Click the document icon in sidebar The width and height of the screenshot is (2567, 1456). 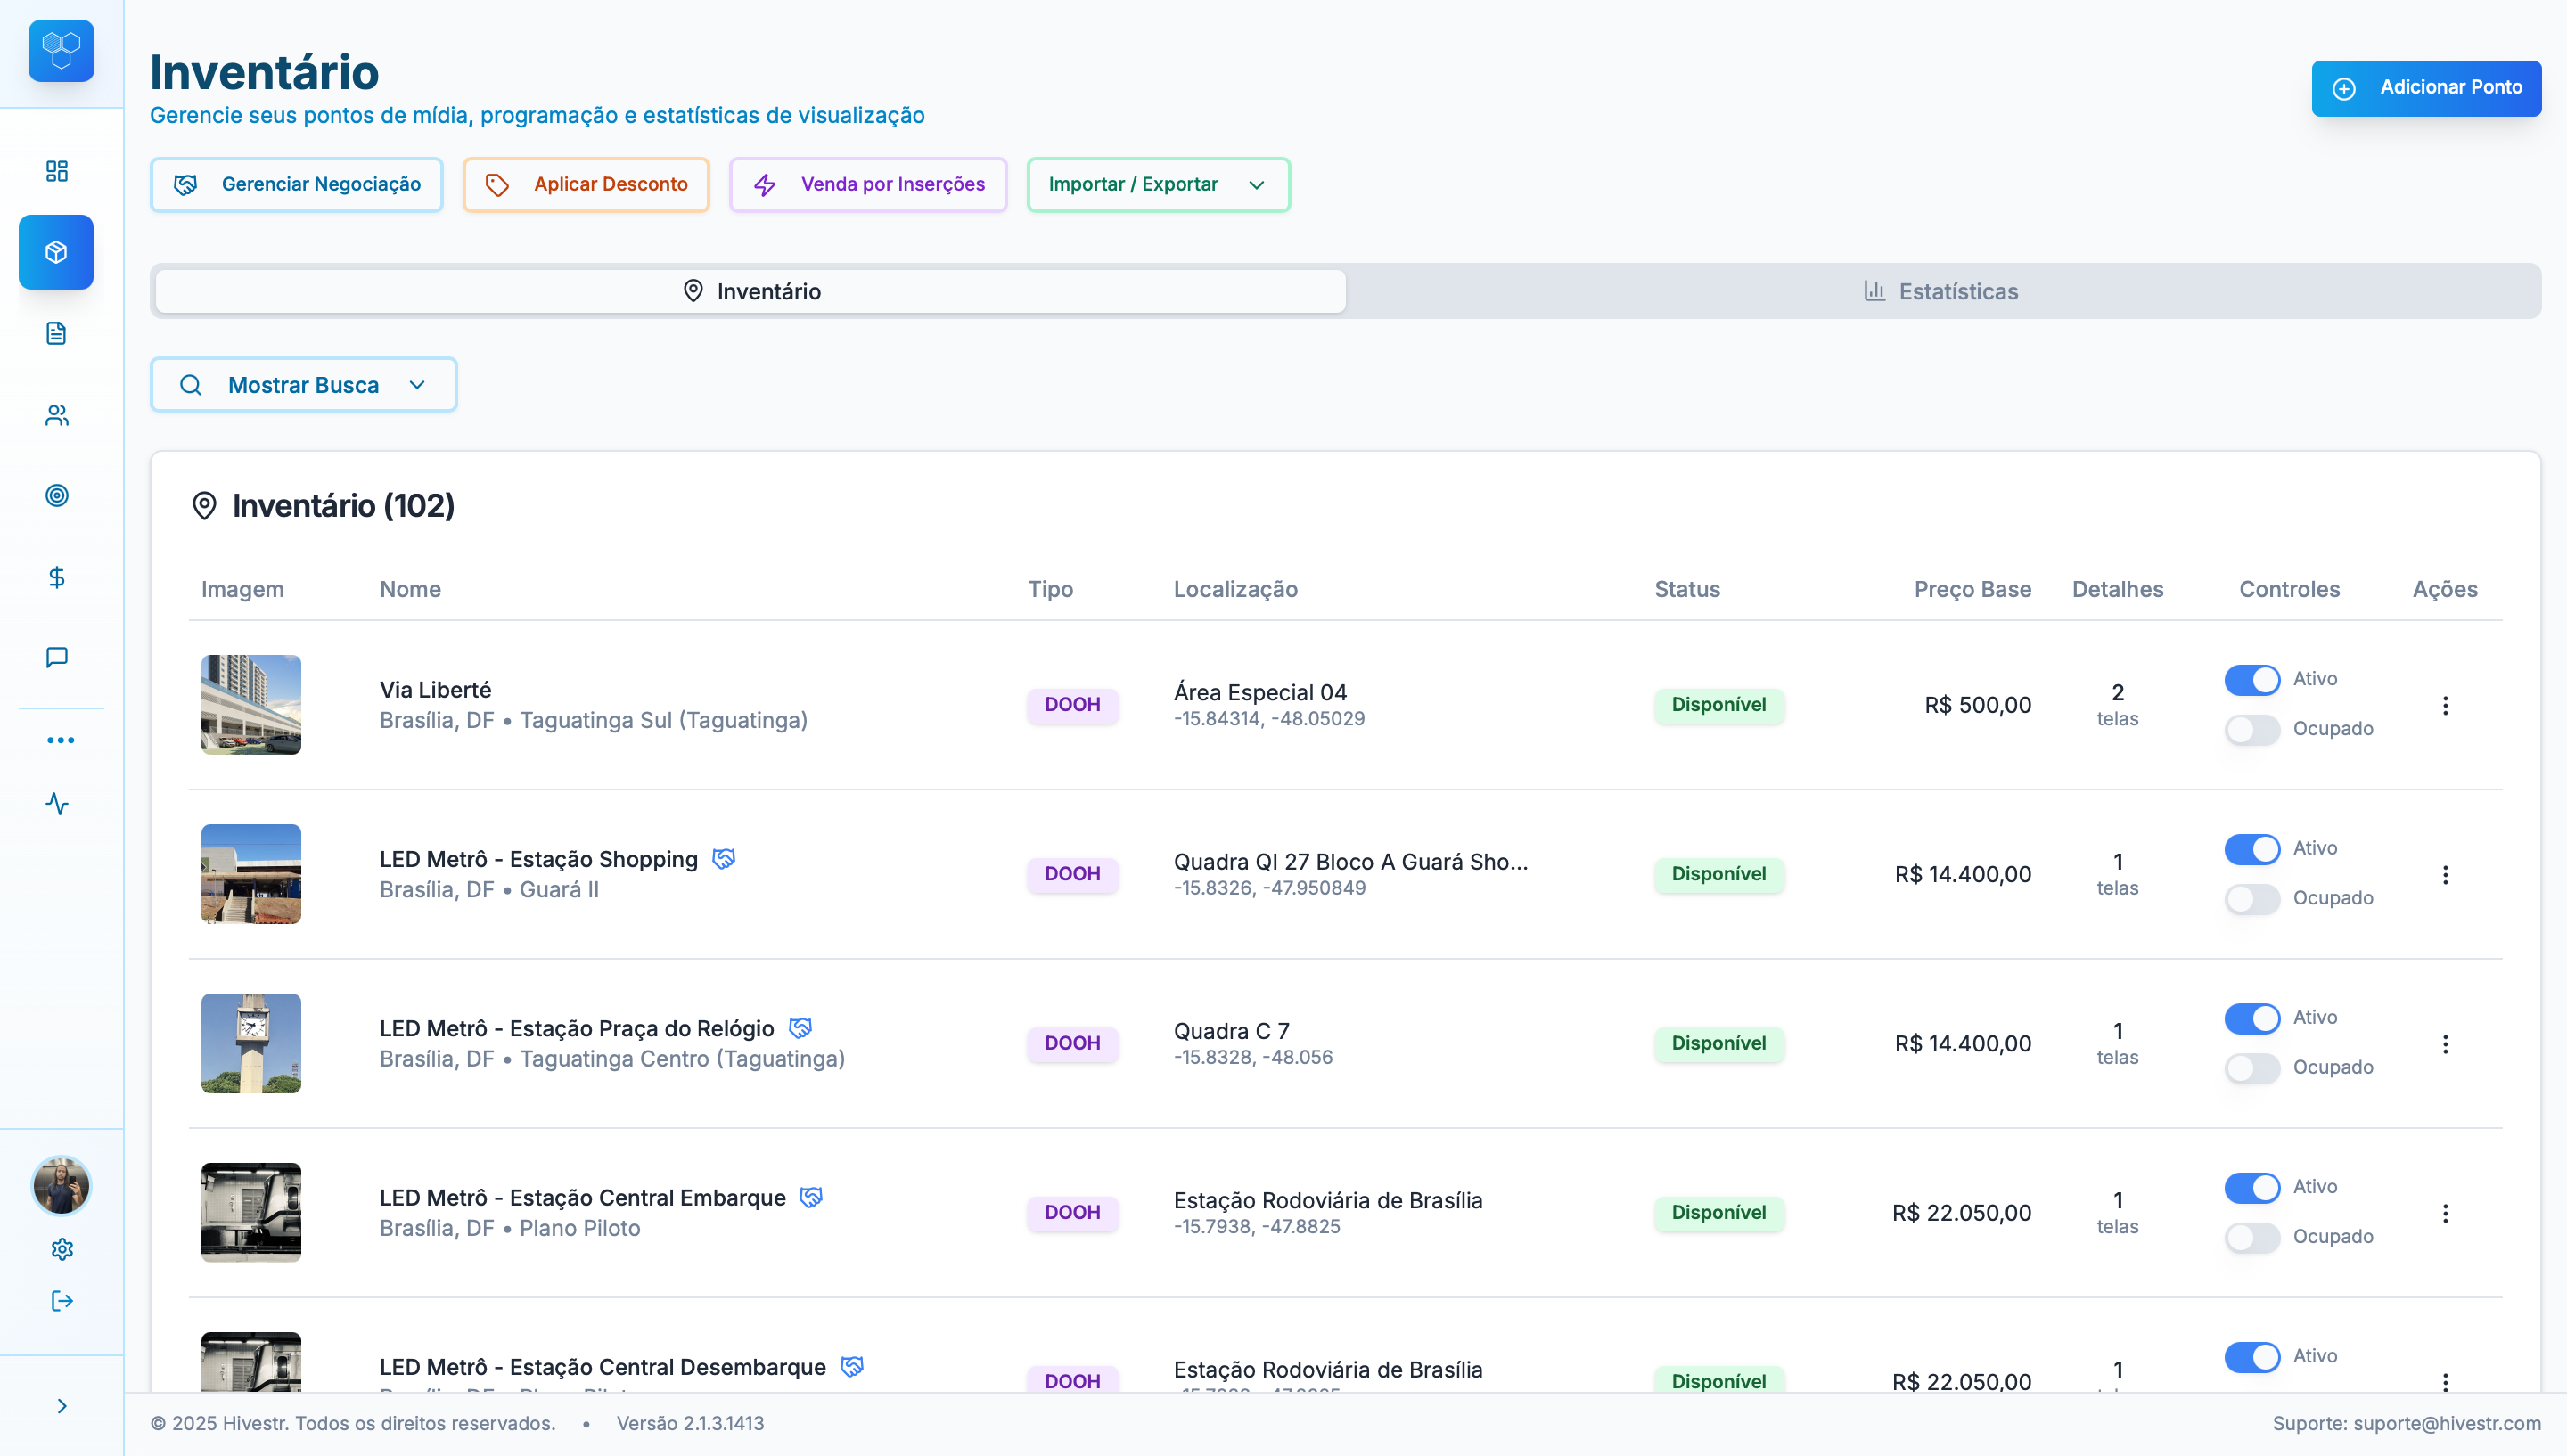(57, 333)
